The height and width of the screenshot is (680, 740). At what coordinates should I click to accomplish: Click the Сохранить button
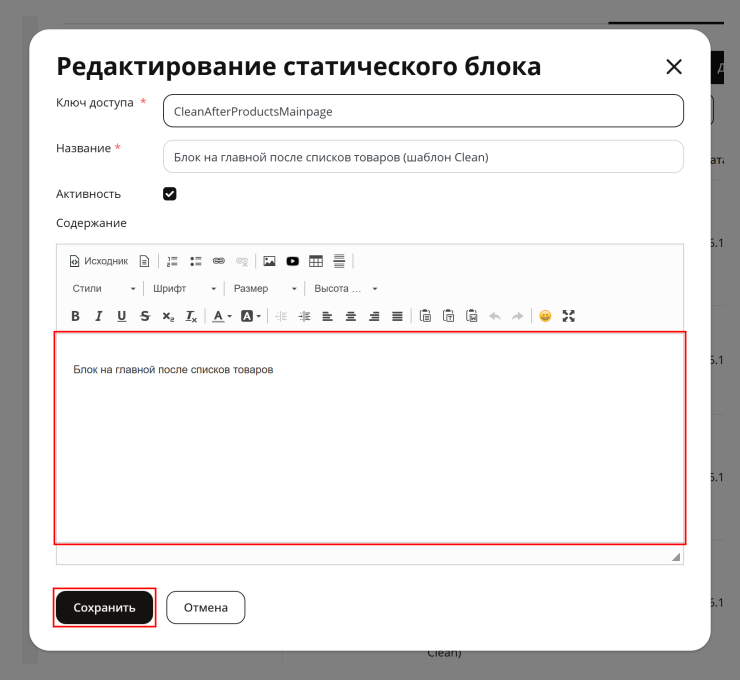tap(104, 607)
